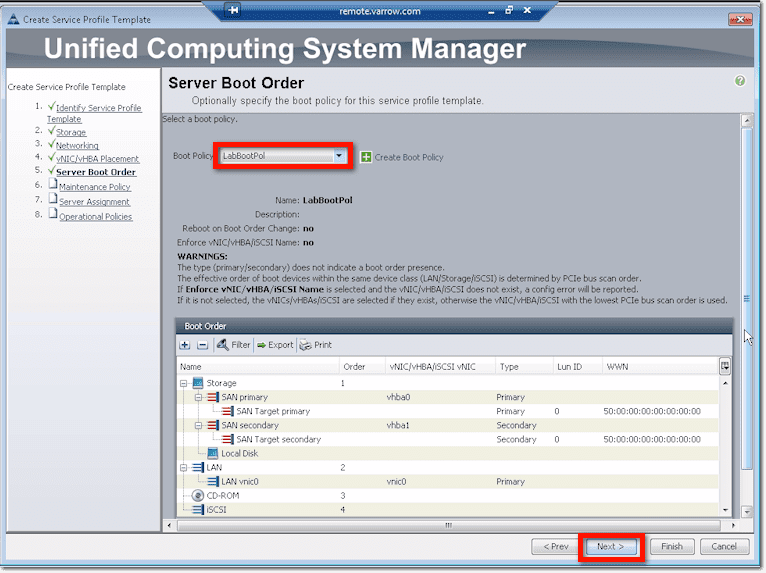
Task: Open the Boot Policy dropdown LabBootPol
Action: (x=283, y=156)
